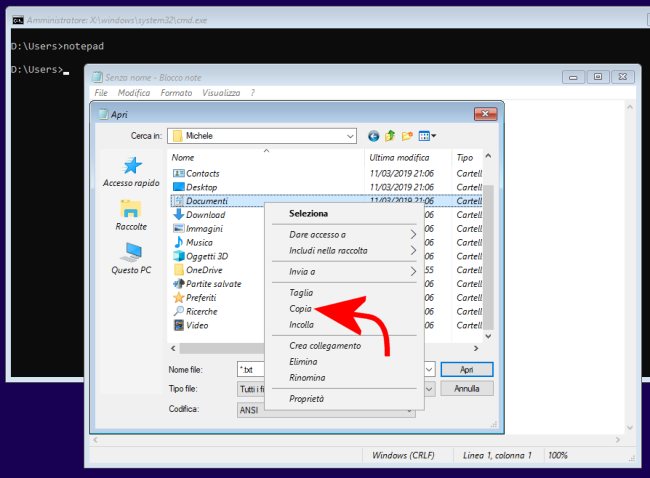Screen dimensions: 650x478
Task: Expand the Cerca in dropdown
Action: (x=350, y=136)
